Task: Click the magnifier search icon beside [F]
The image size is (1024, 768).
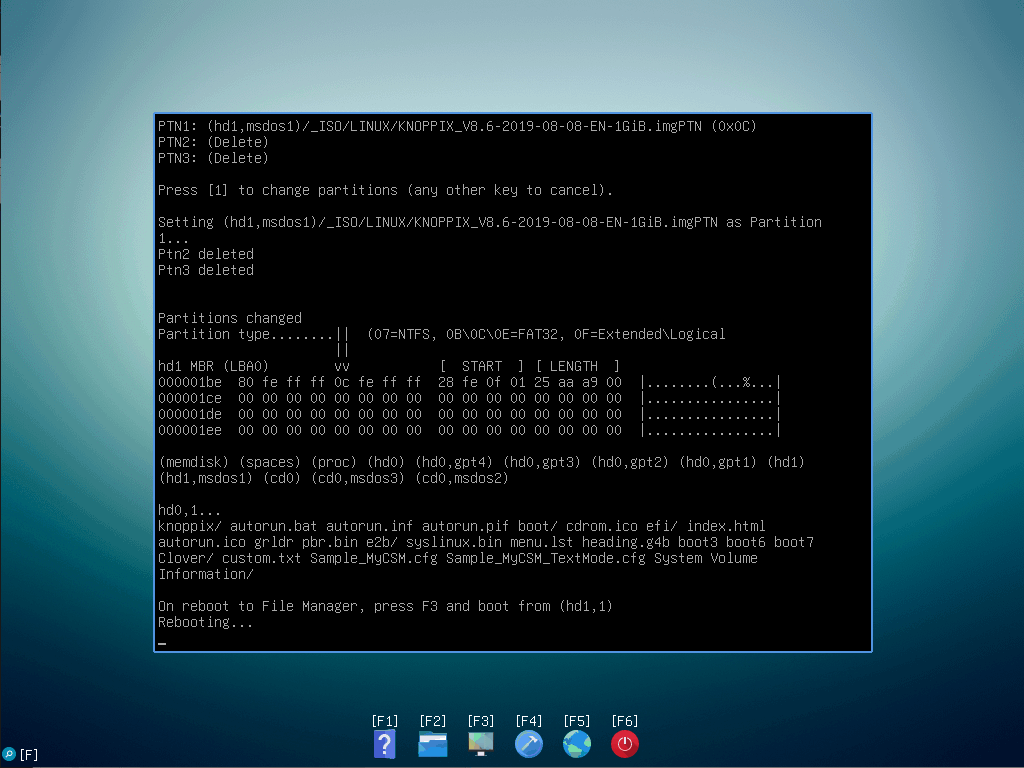Action: [8, 754]
